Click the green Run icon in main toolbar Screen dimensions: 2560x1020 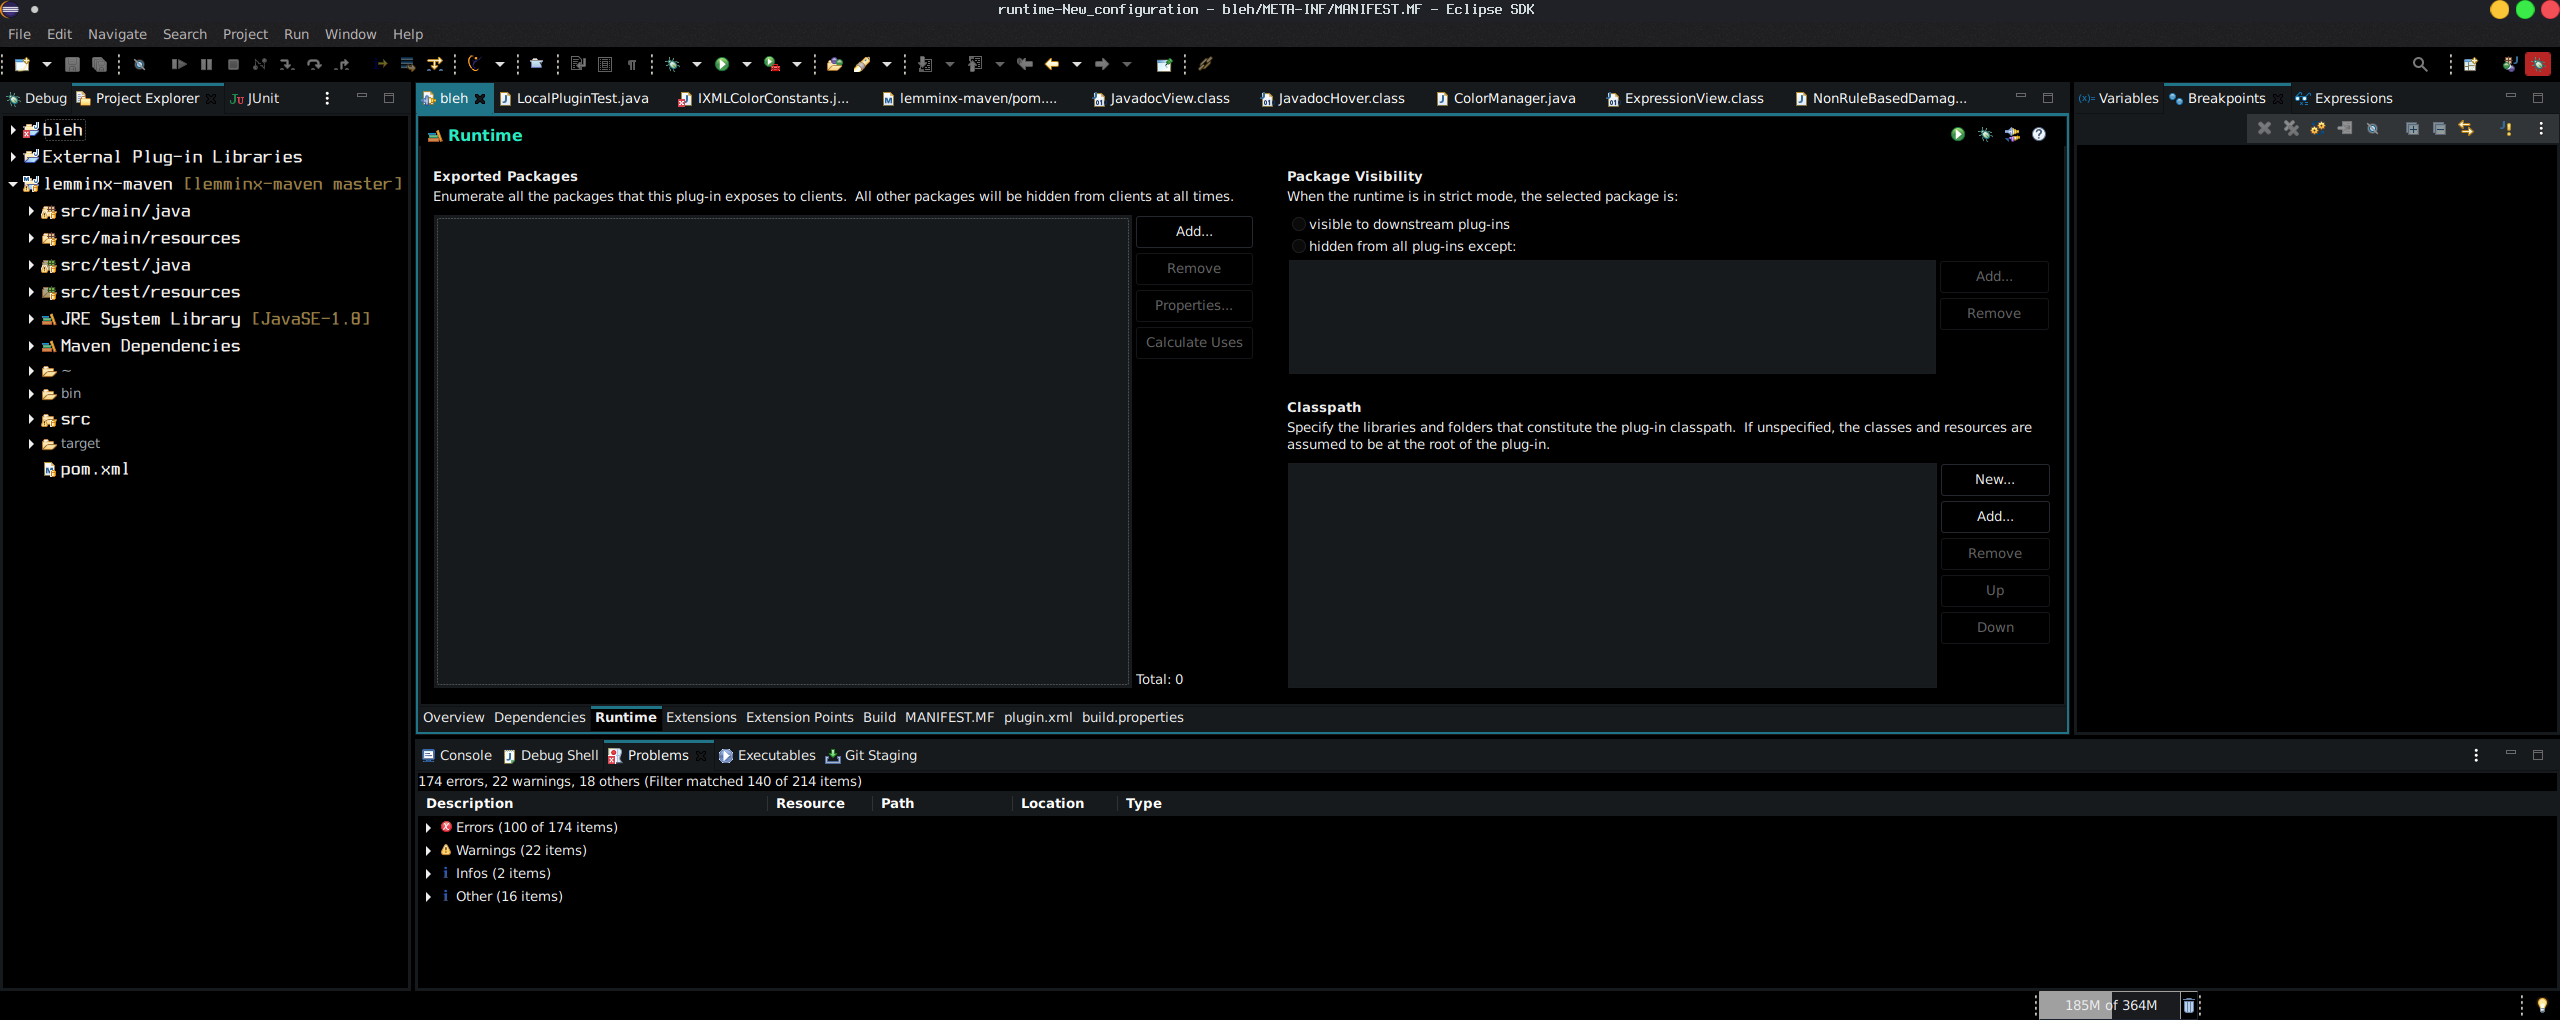(x=722, y=64)
